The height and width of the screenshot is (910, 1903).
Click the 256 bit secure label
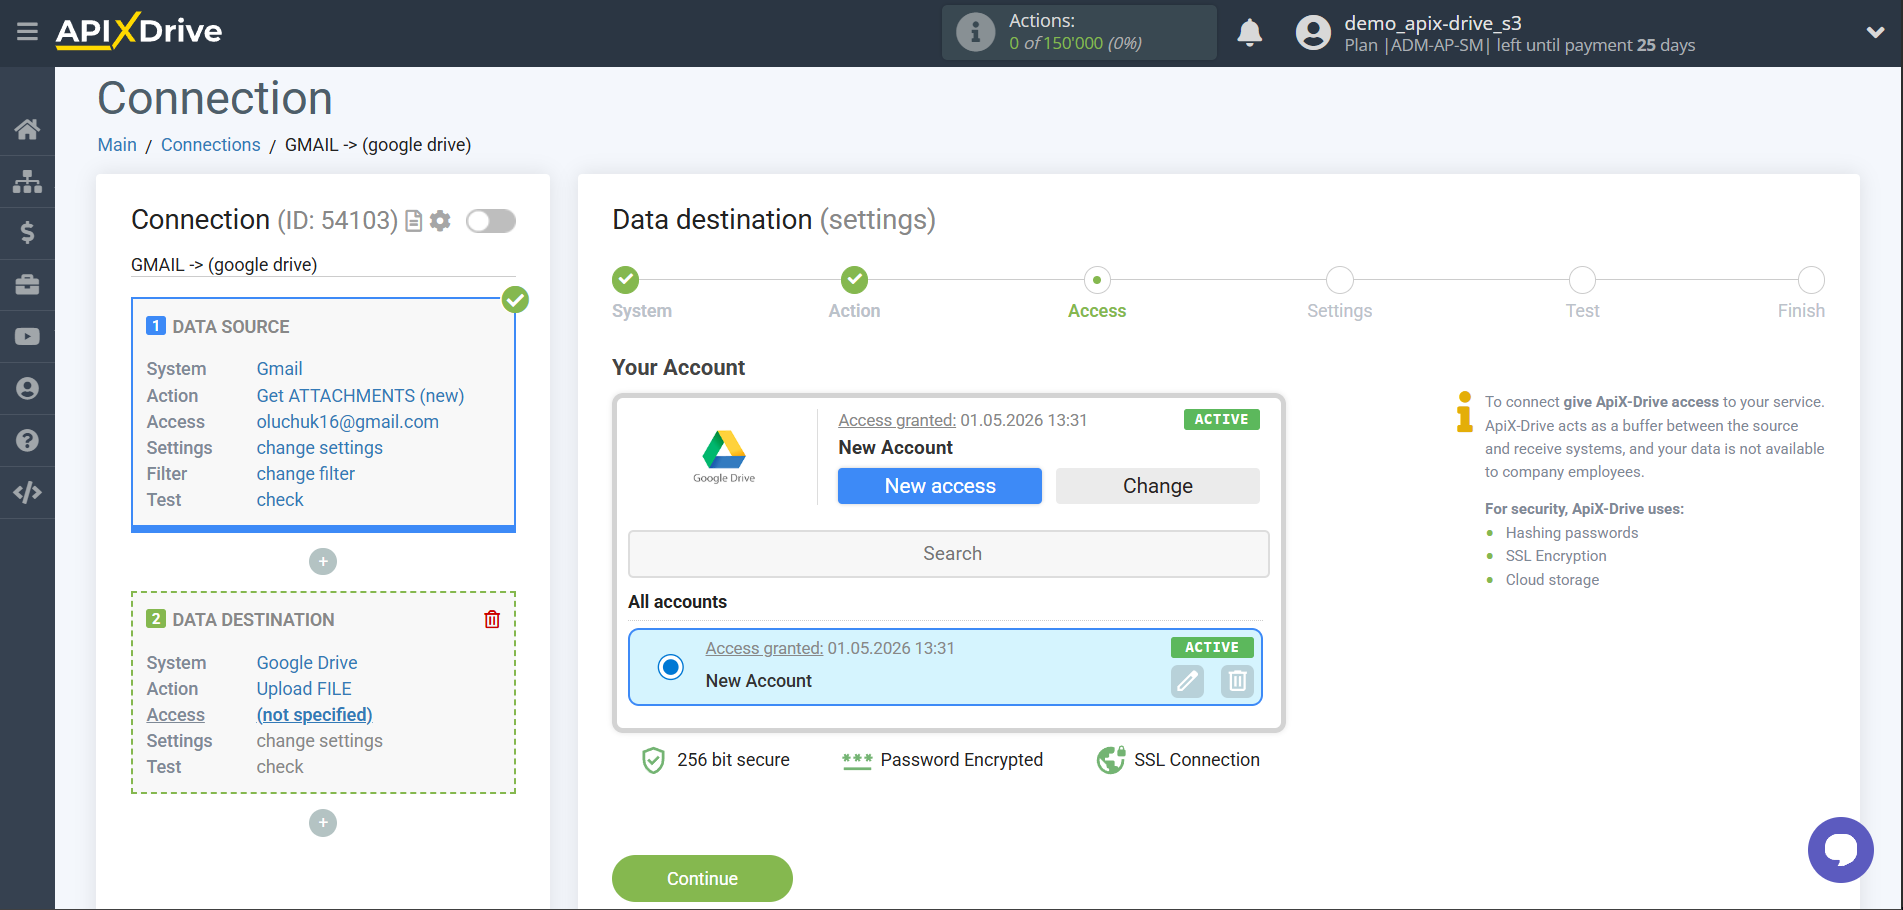pyautogui.click(x=733, y=760)
